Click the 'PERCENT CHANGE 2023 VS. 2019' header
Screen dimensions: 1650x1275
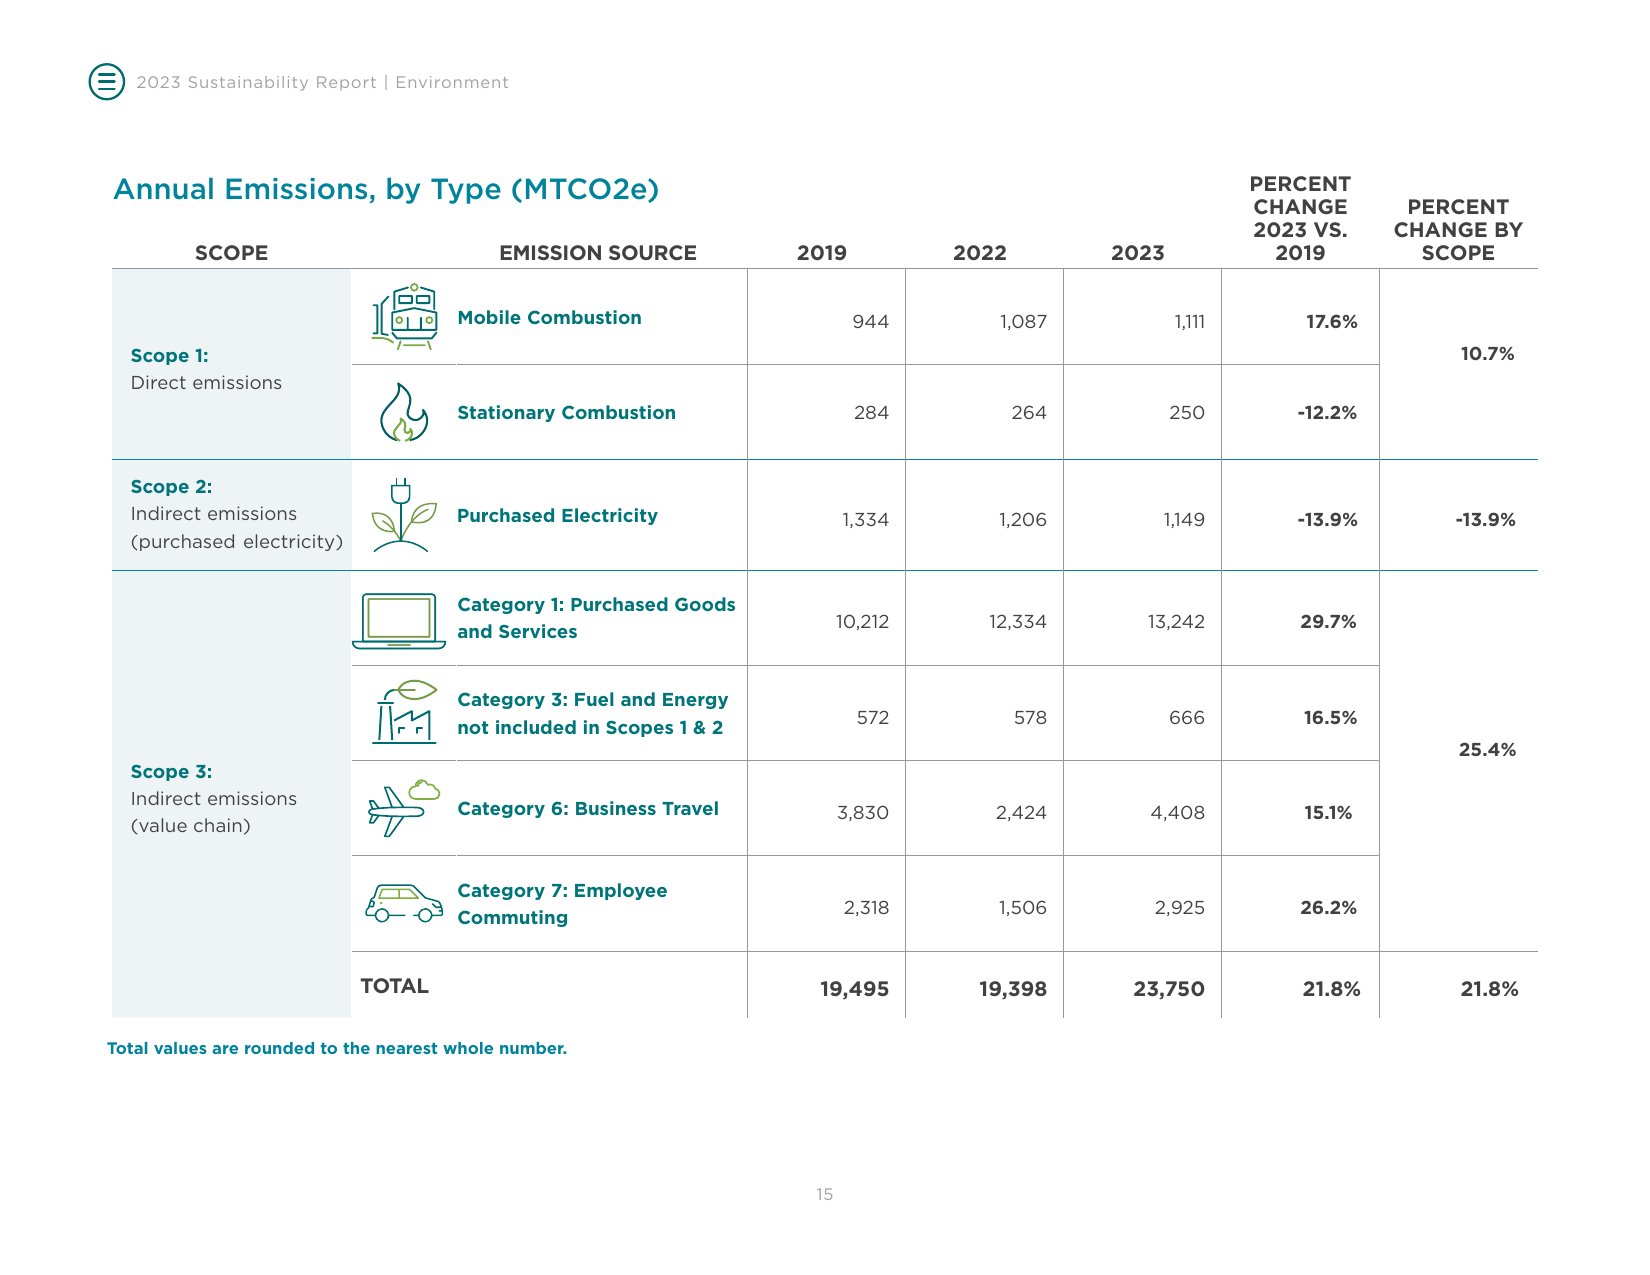[1300, 218]
